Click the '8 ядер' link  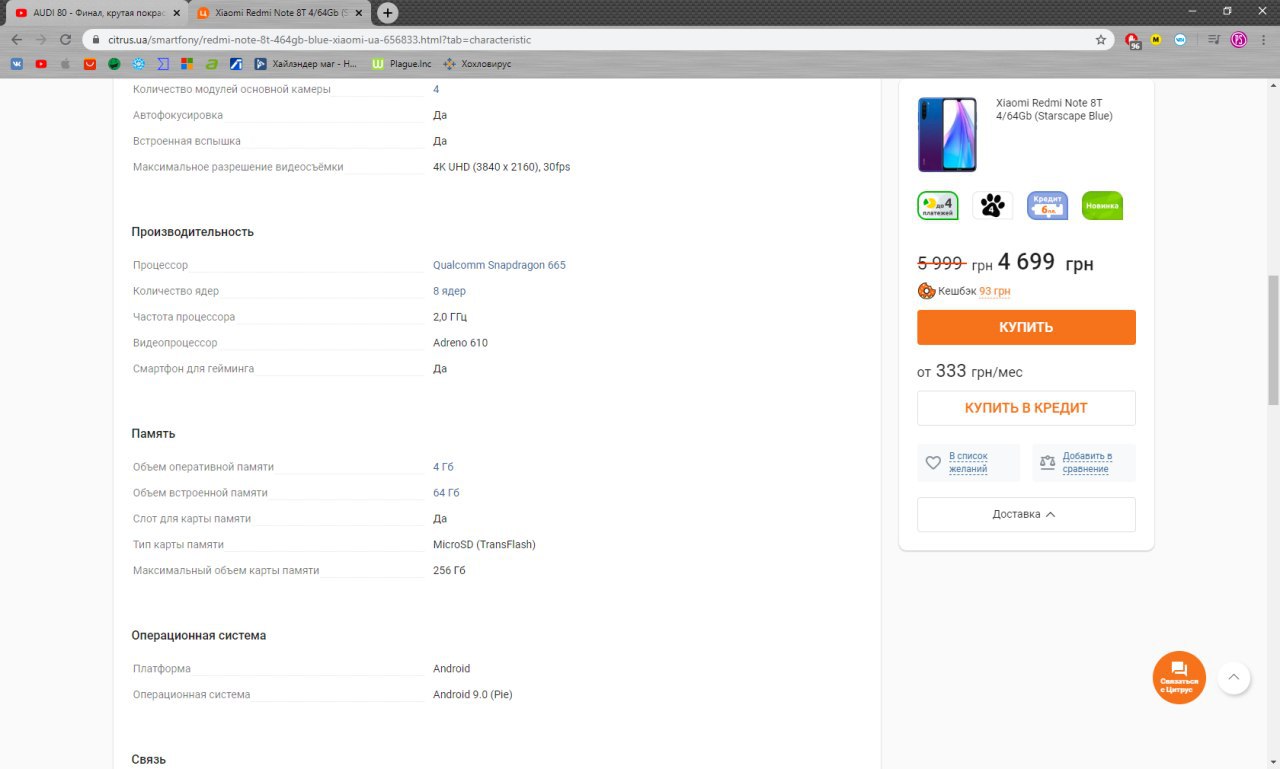449,291
